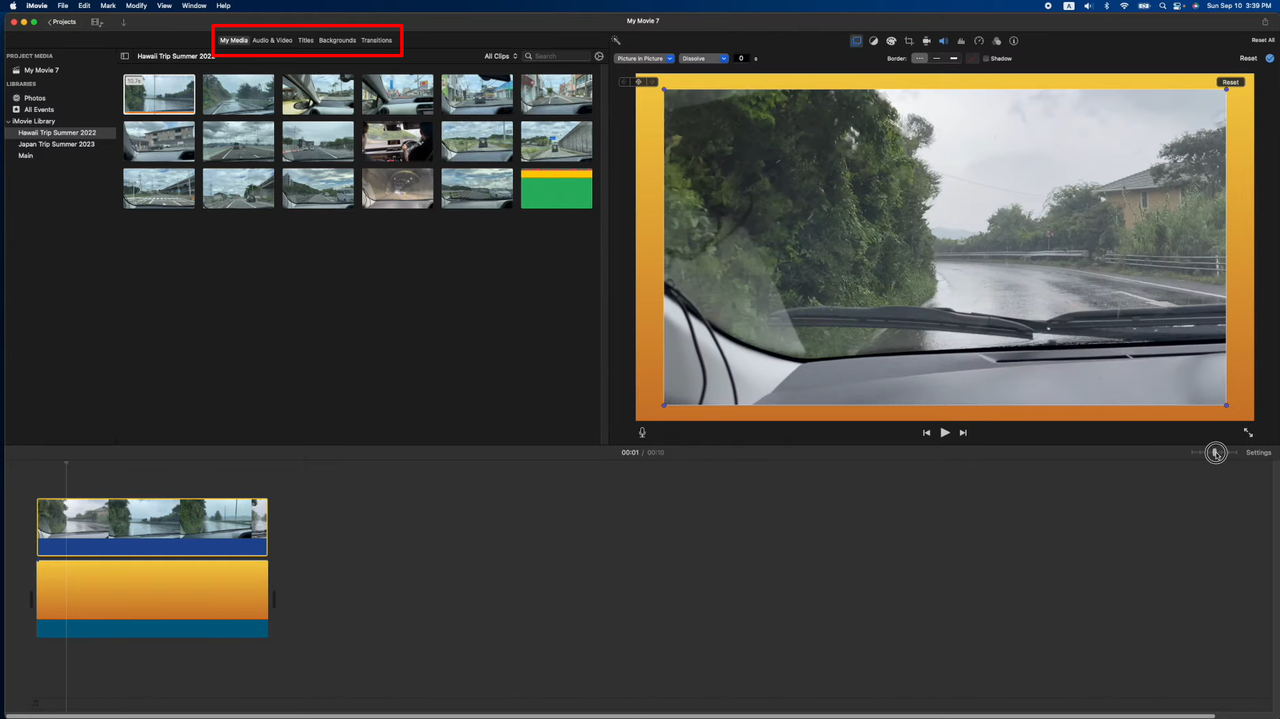Viewport: 1280px width, 719px height.
Task: Jump to the next keyframe arrow
Action: pyautogui.click(x=651, y=82)
